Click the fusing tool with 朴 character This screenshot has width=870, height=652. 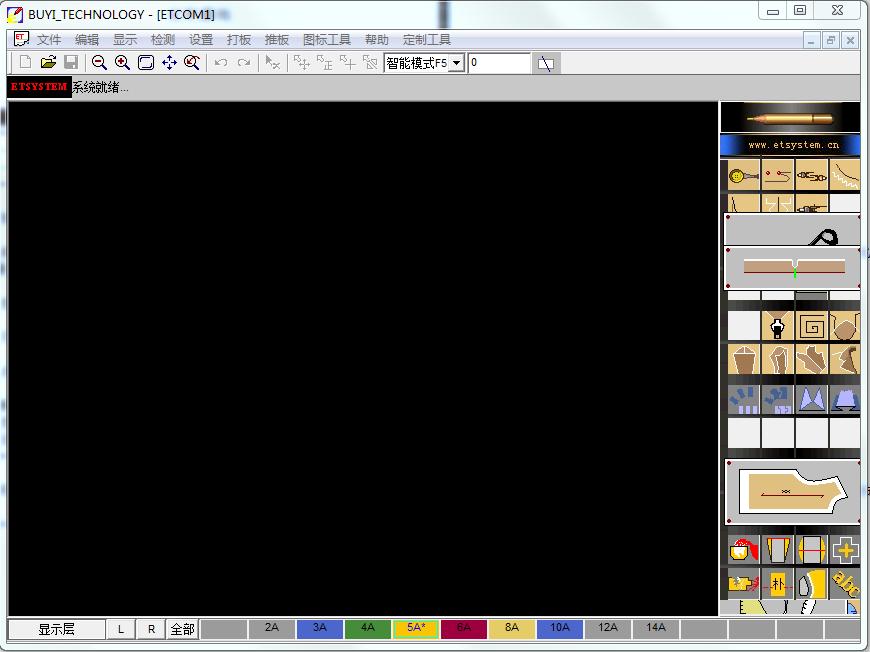pyautogui.click(x=777, y=583)
